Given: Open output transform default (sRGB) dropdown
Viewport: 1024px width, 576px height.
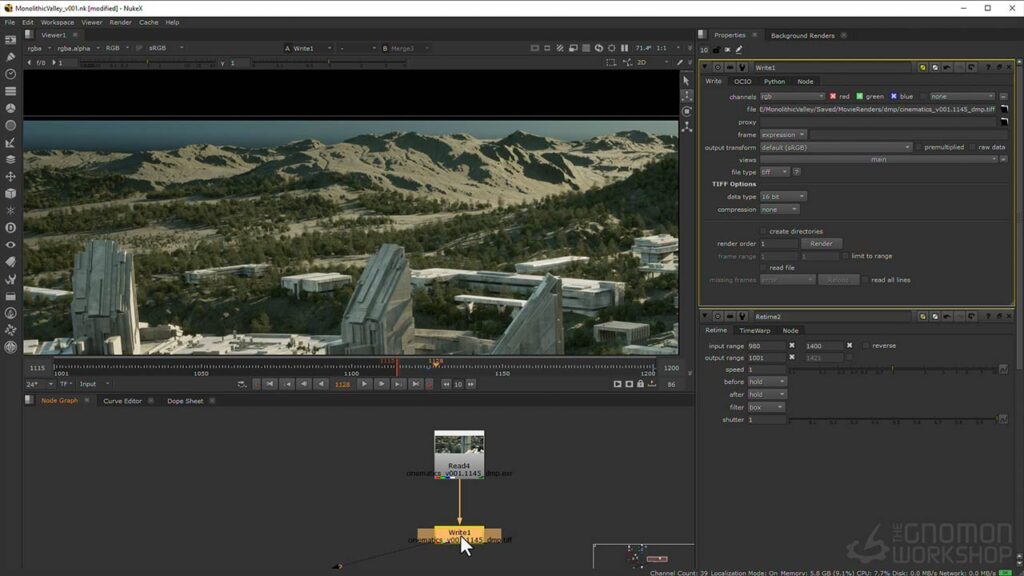Looking at the screenshot, I should [835, 147].
